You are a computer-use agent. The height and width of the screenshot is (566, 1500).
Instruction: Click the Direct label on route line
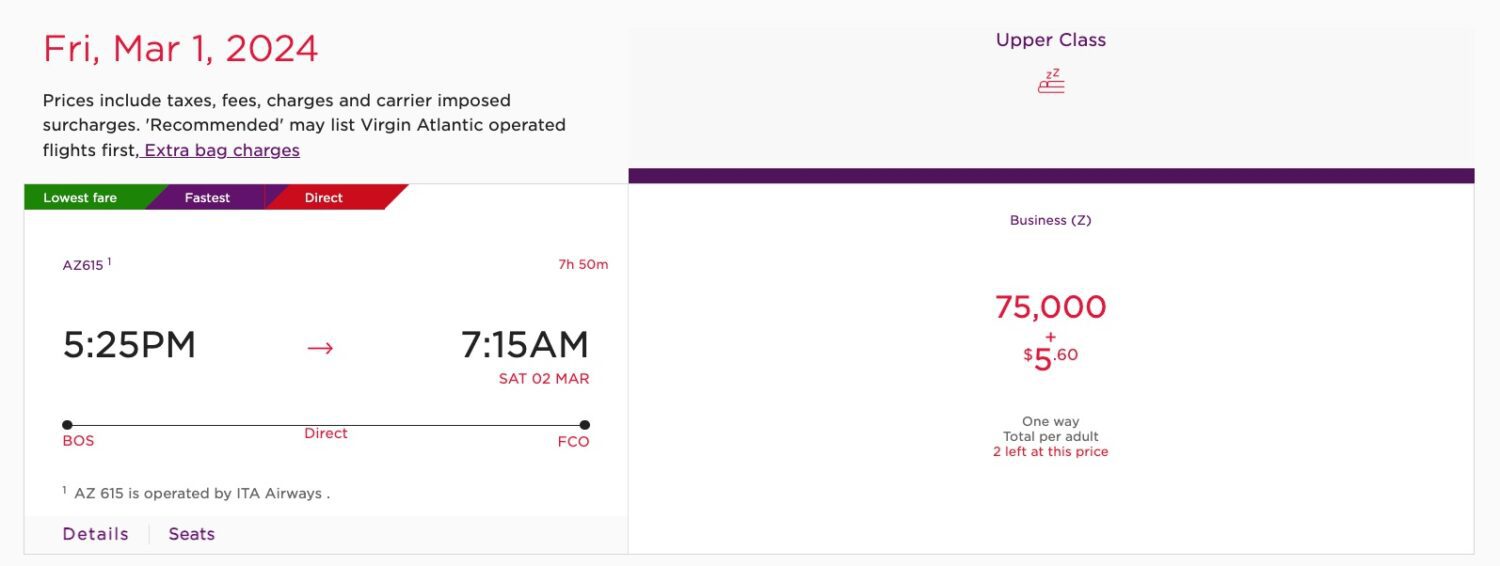coord(326,434)
